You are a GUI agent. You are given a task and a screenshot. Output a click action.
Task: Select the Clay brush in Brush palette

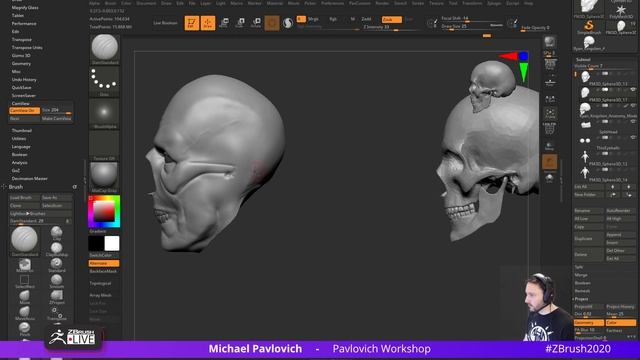57,233
